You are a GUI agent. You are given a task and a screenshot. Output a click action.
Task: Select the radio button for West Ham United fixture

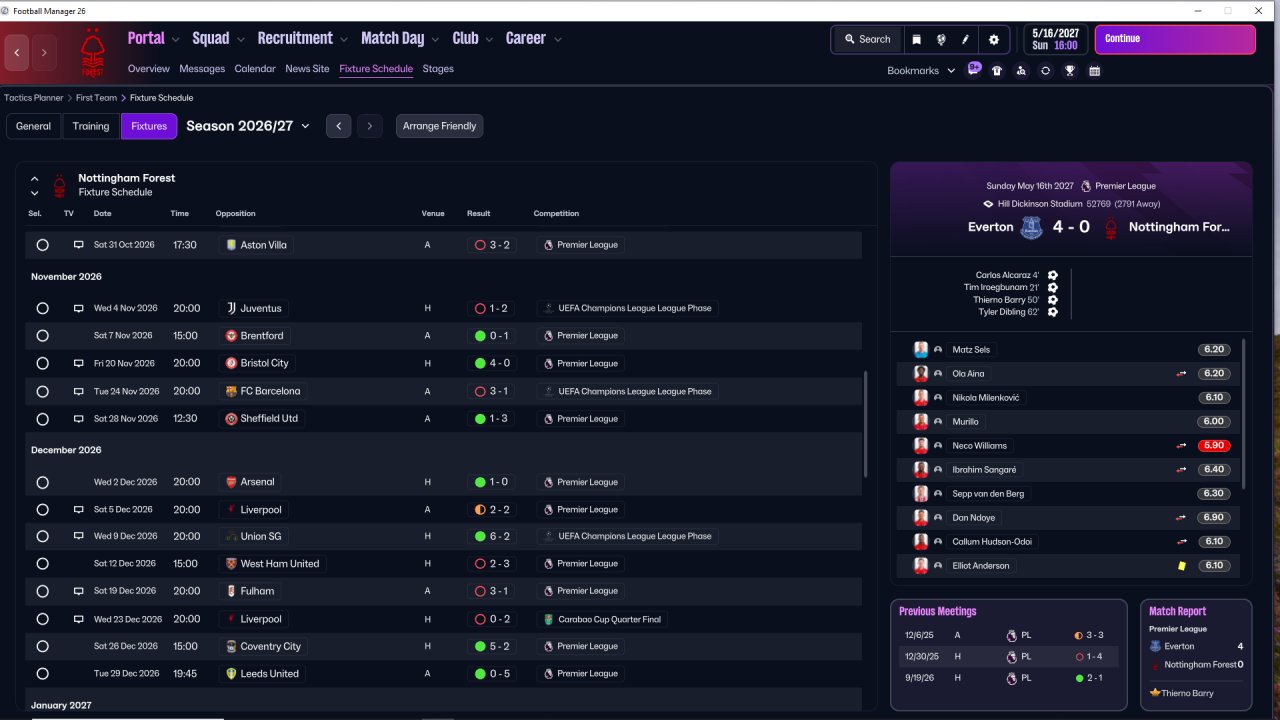(42, 564)
